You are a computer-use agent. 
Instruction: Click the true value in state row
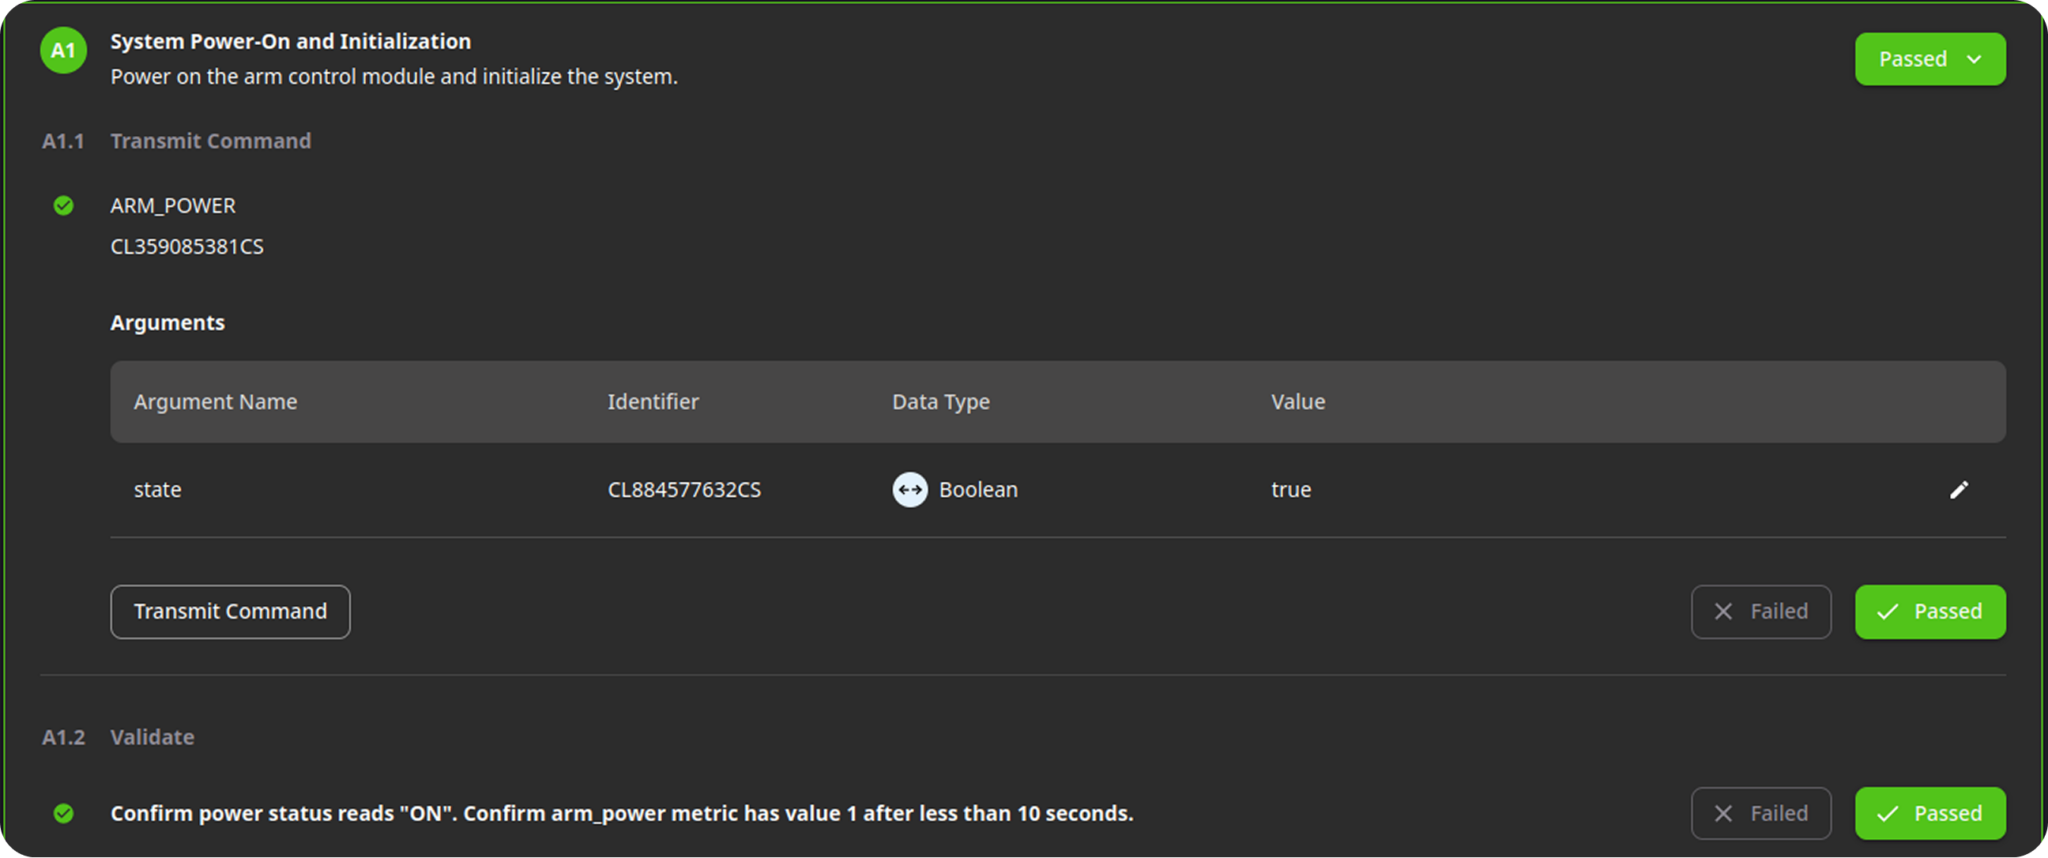click(x=1291, y=490)
